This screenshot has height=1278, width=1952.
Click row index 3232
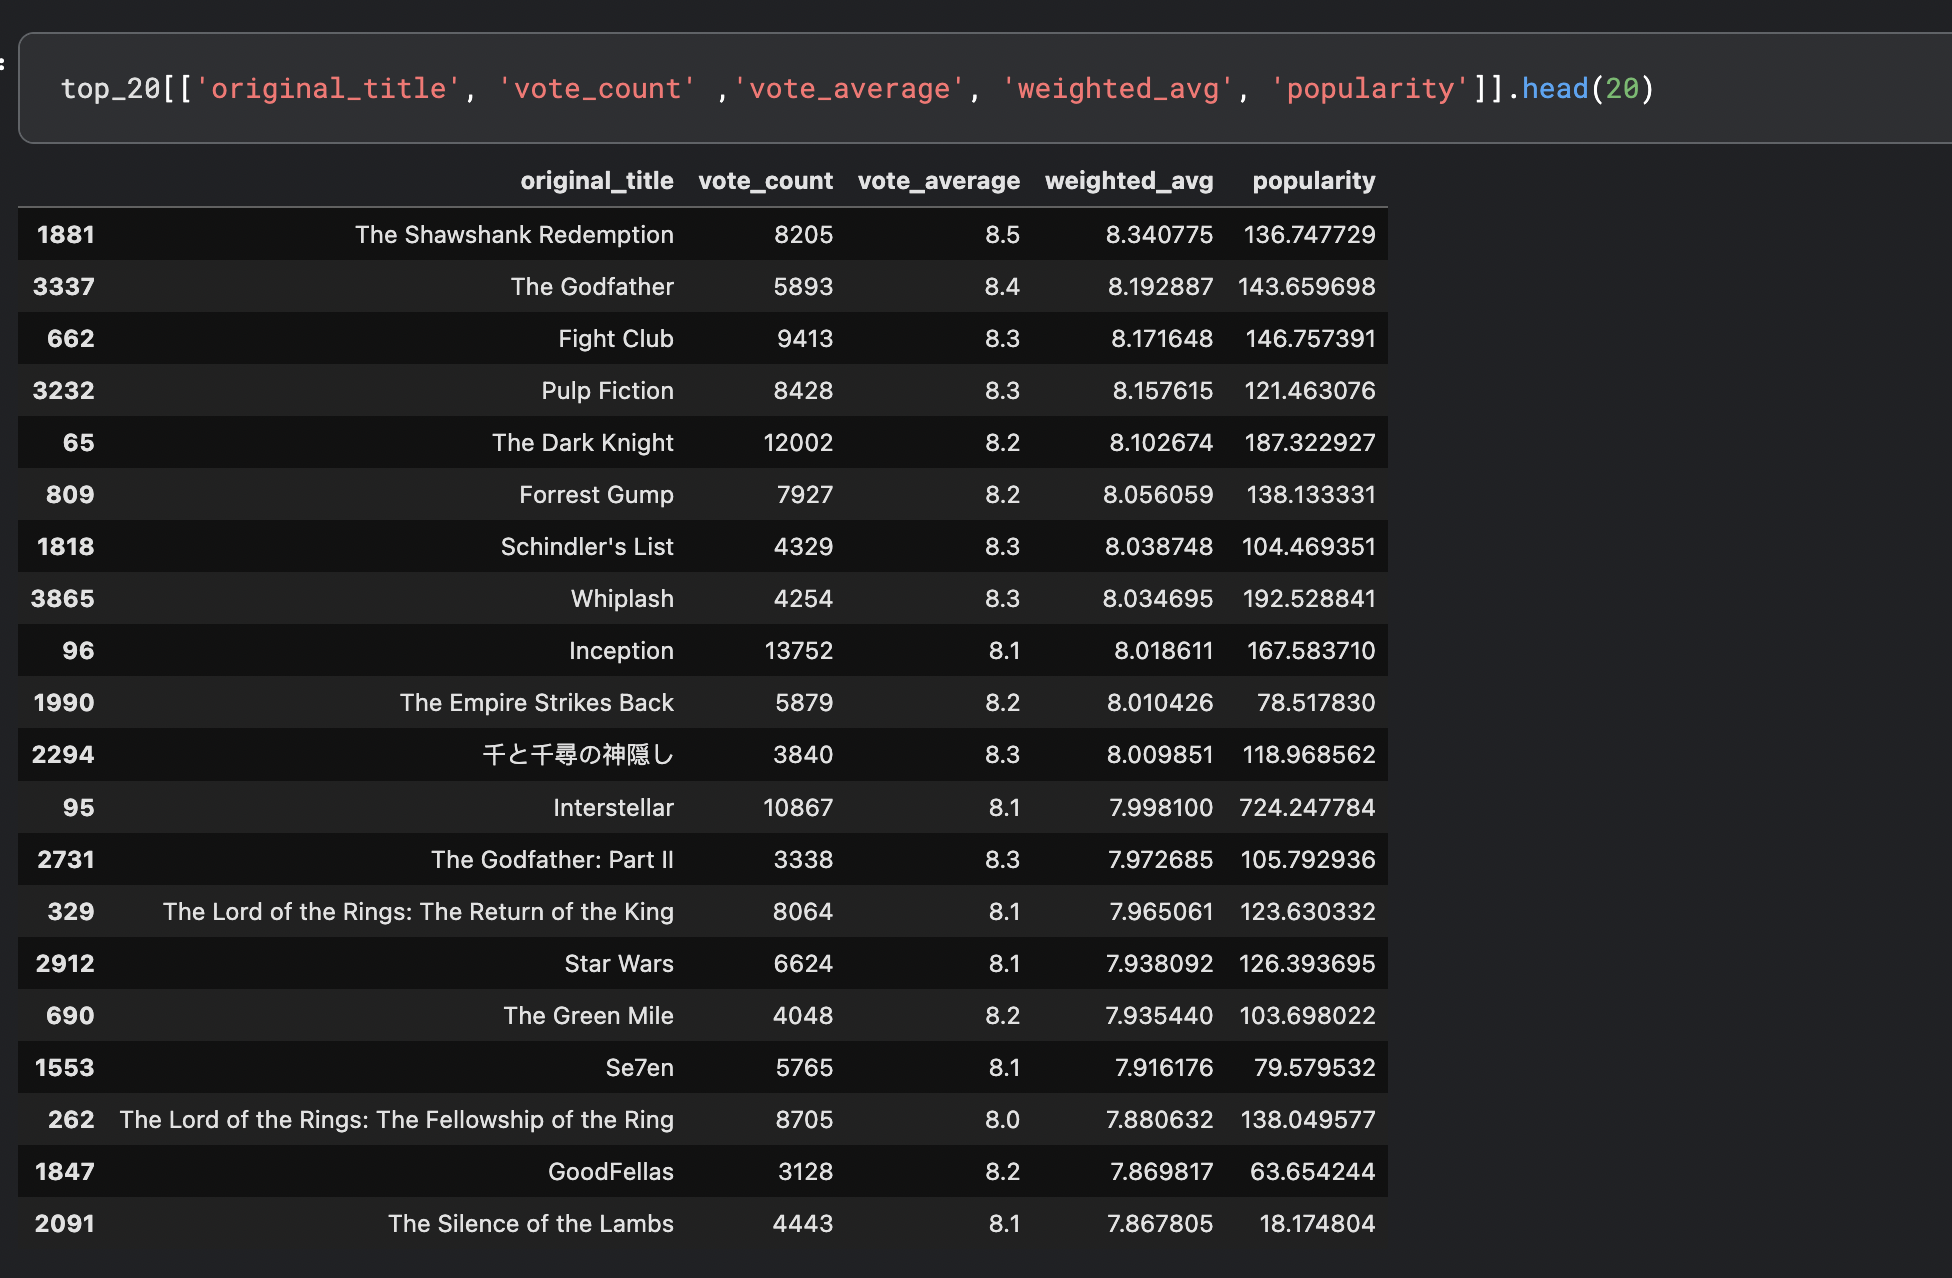[63, 391]
